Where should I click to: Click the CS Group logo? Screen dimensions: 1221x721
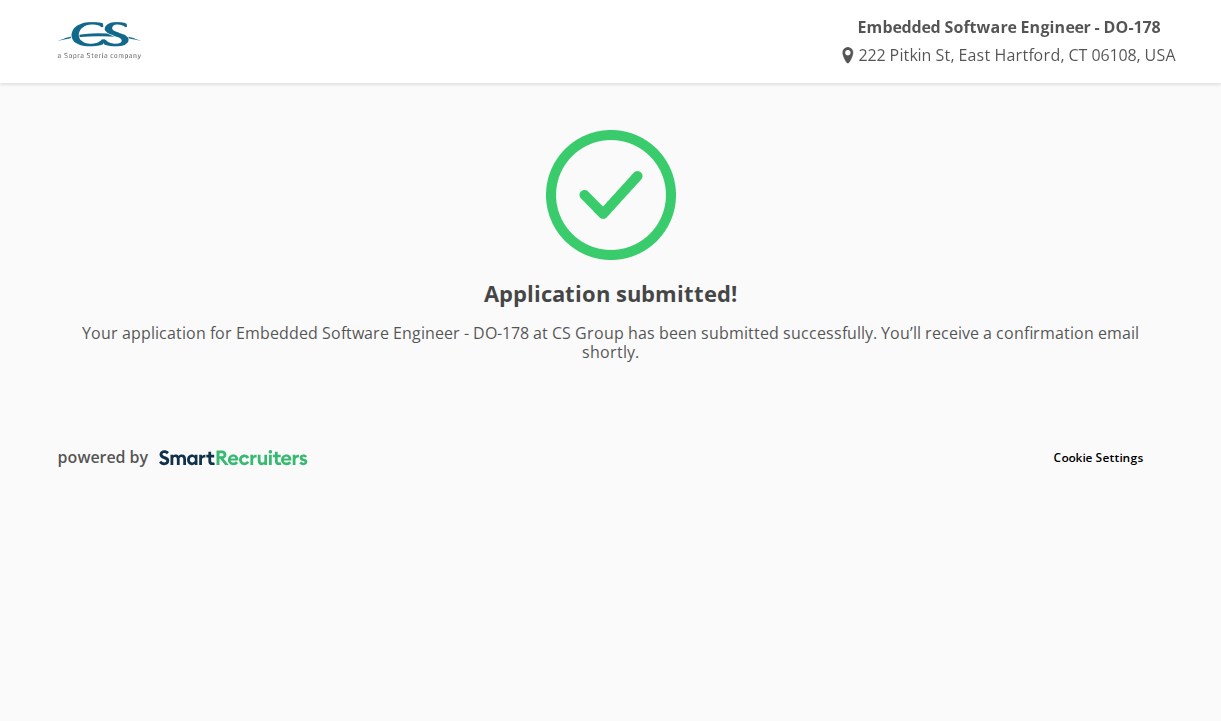pyautogui.click(x=99, y=37)
